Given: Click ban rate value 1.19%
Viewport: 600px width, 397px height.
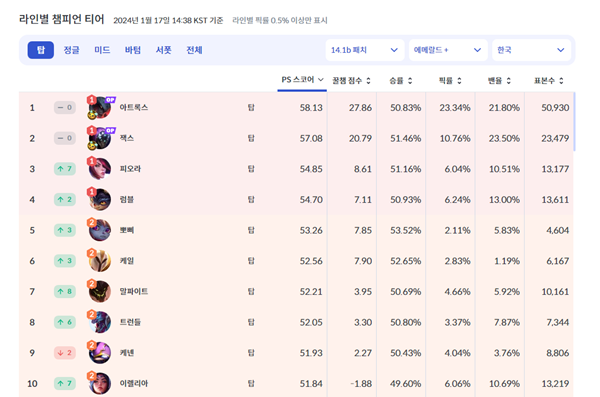Looking at the screenshot, I should coord(507,261).
